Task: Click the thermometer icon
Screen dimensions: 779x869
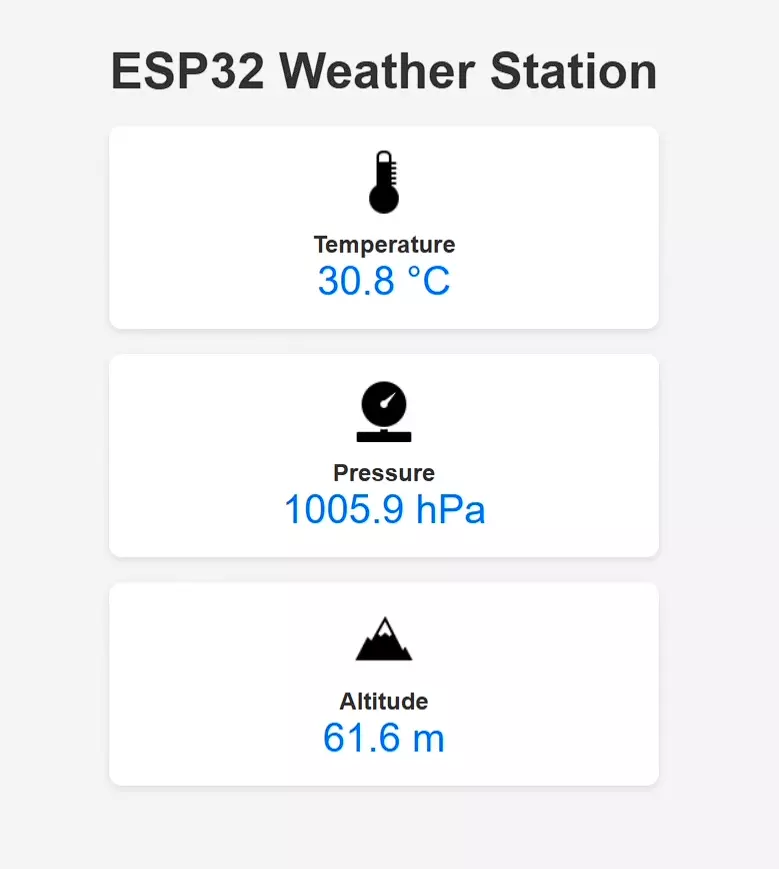Action: point(384,182)
